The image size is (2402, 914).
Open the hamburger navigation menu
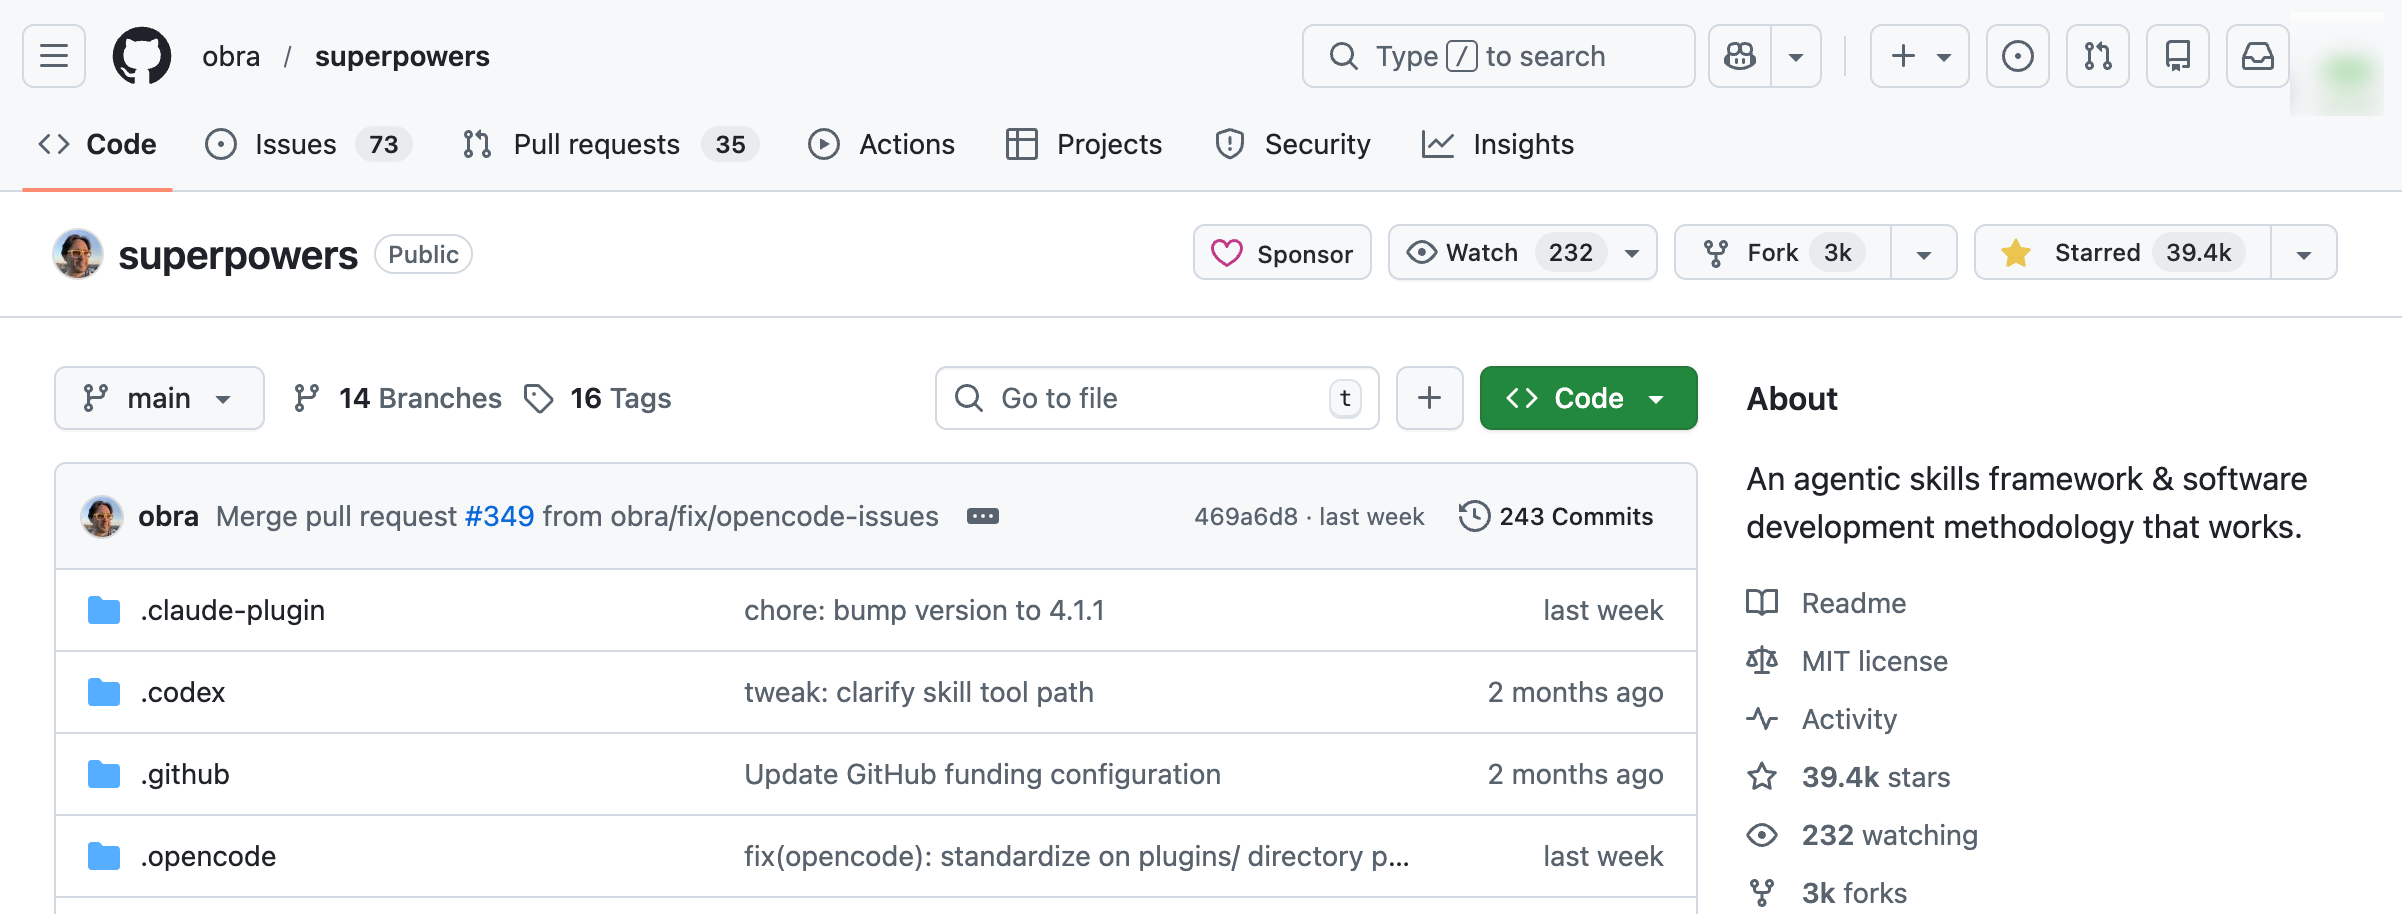54,56
